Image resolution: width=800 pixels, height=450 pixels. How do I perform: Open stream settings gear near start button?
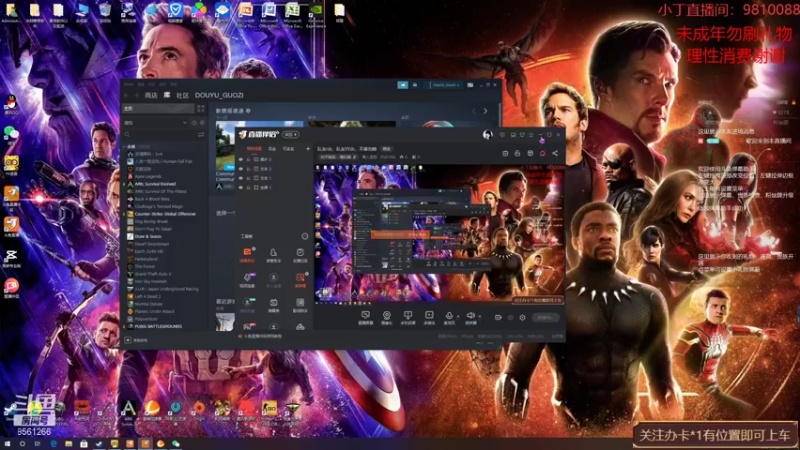522,317
